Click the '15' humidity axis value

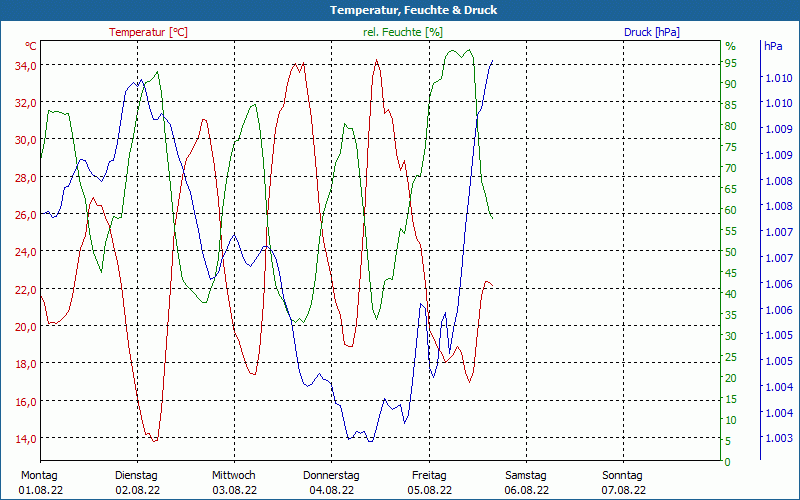(731, 399)
